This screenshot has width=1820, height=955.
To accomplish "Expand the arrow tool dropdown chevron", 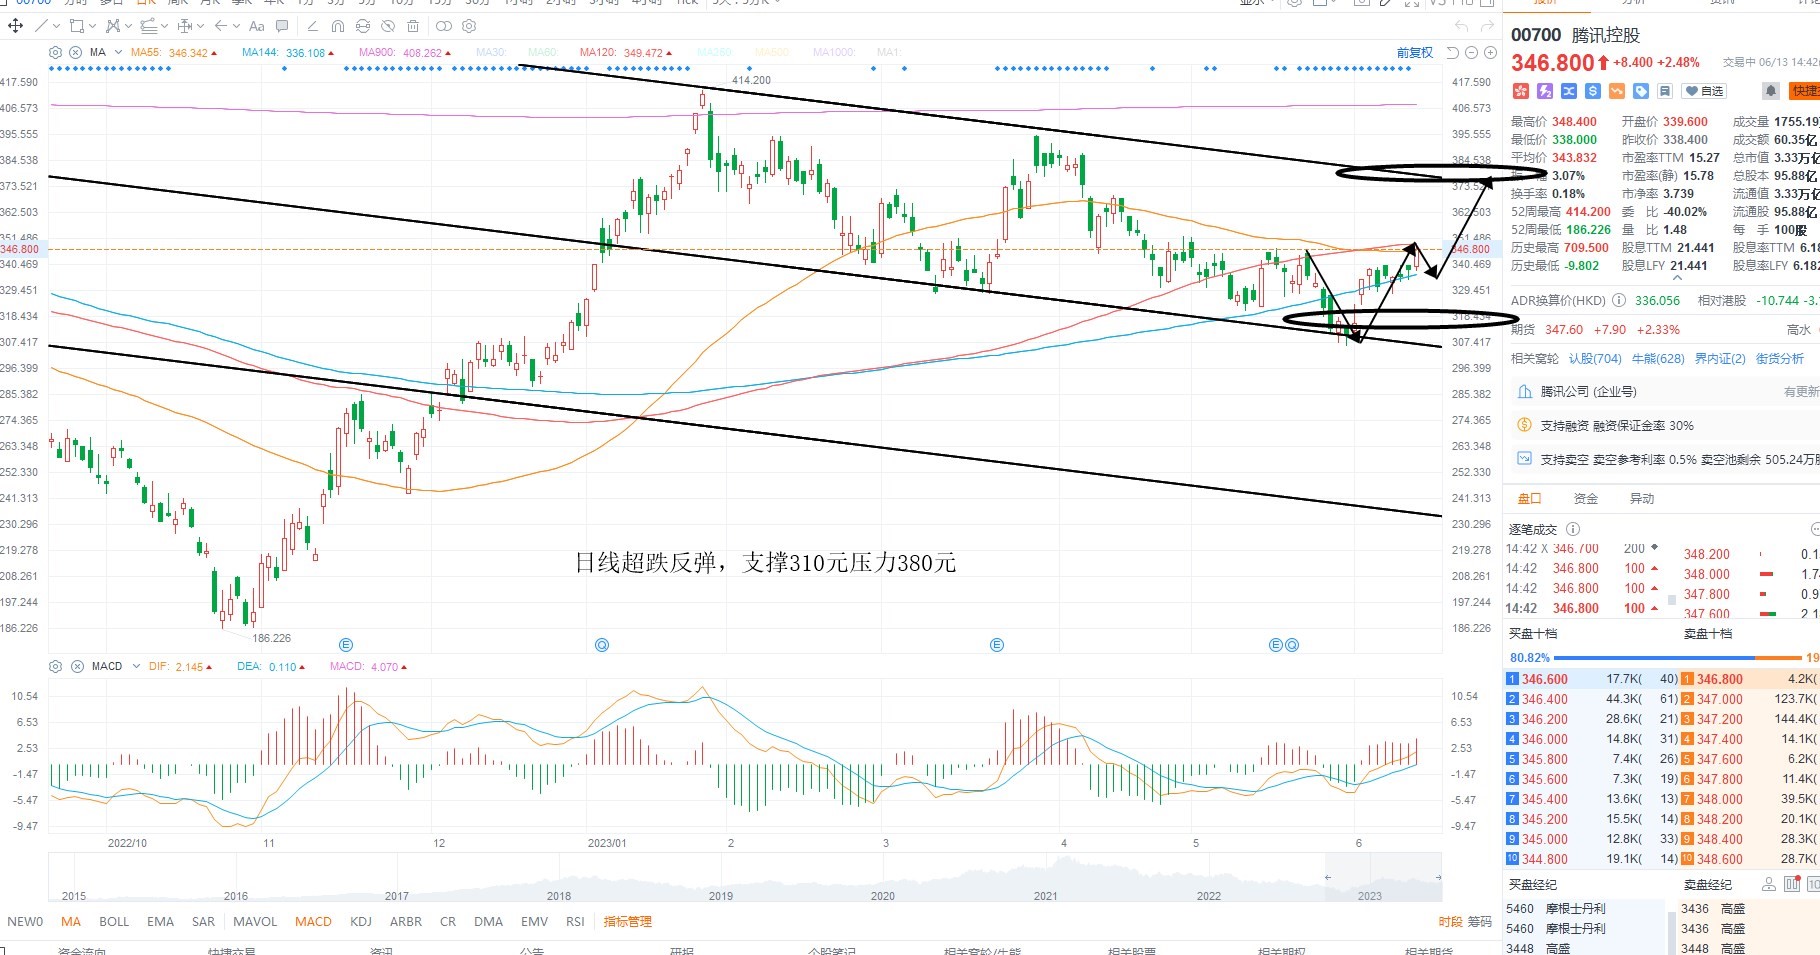I will pyautogui.click(x=235, y=26).
